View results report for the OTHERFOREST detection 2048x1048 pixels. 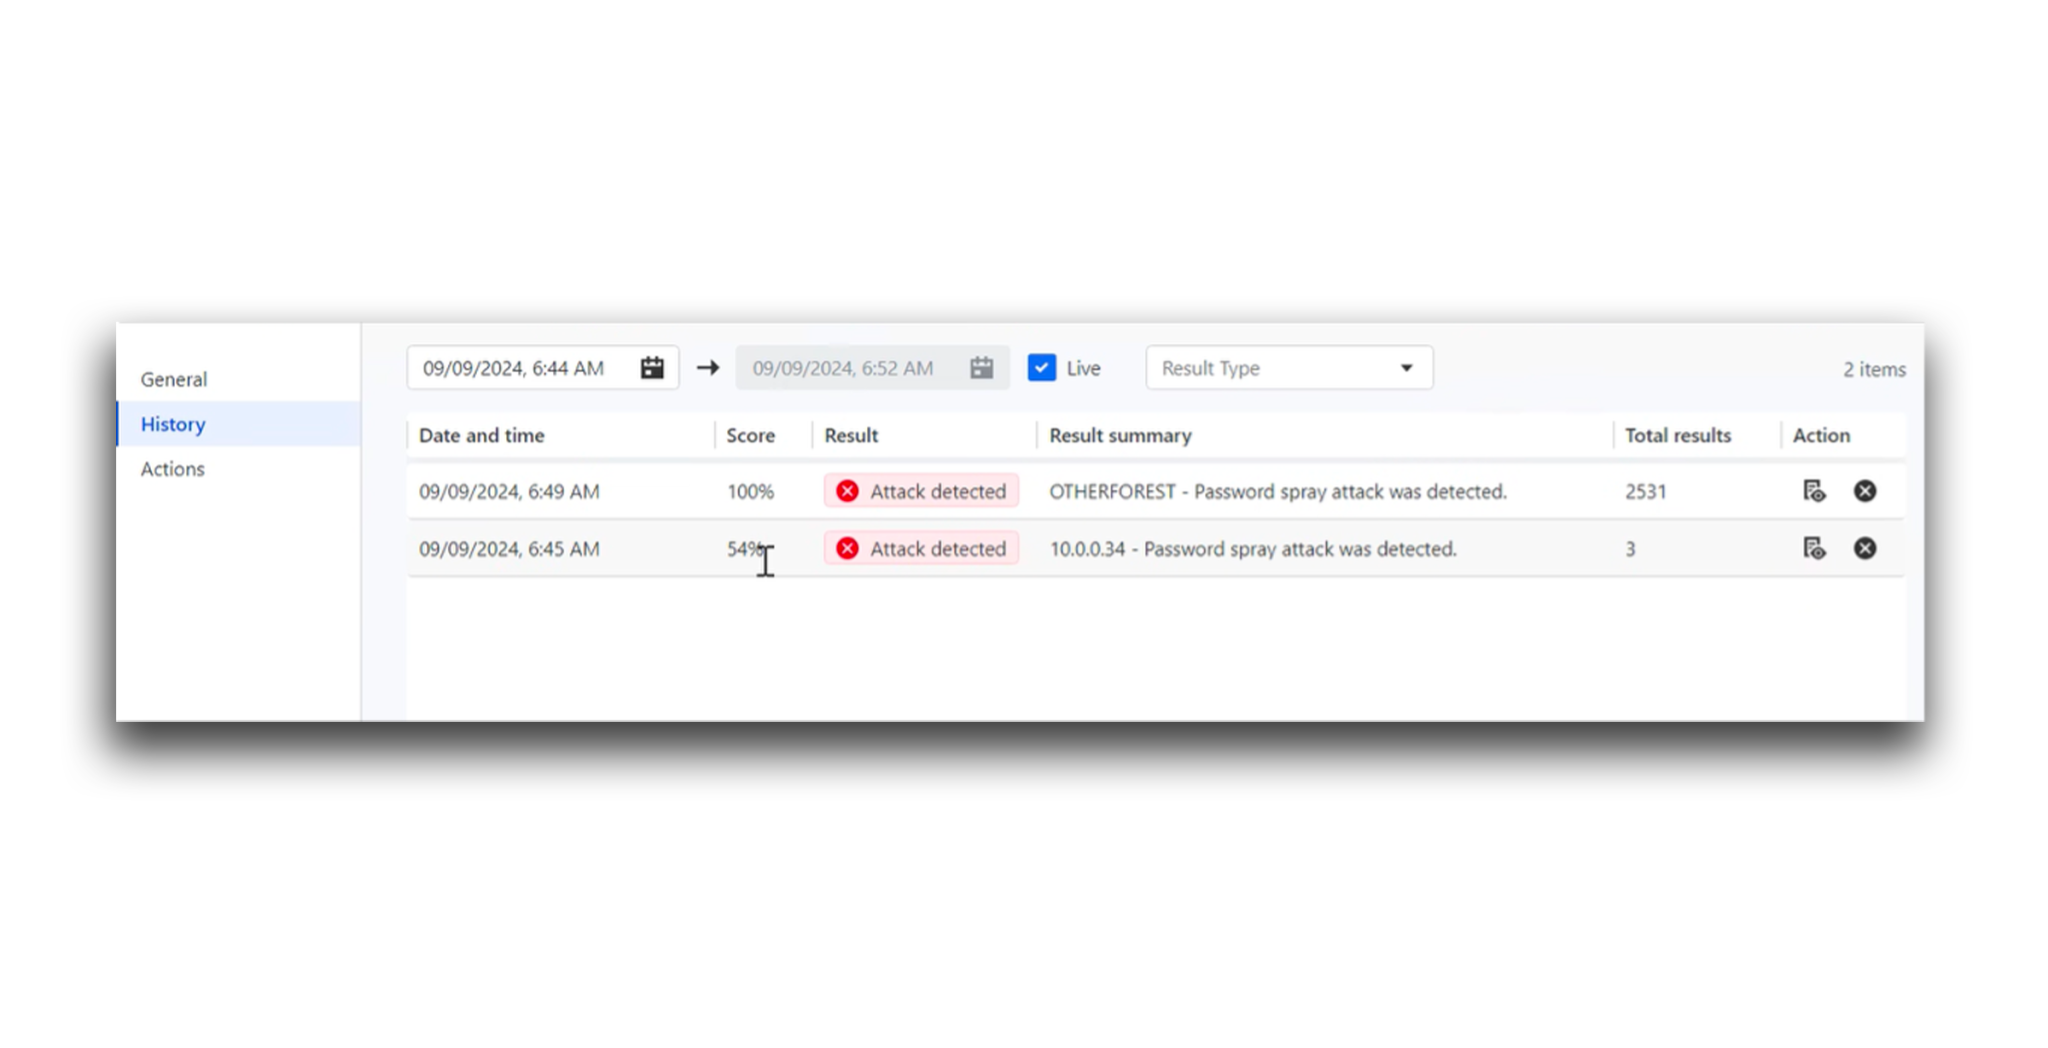point(1813,491)
